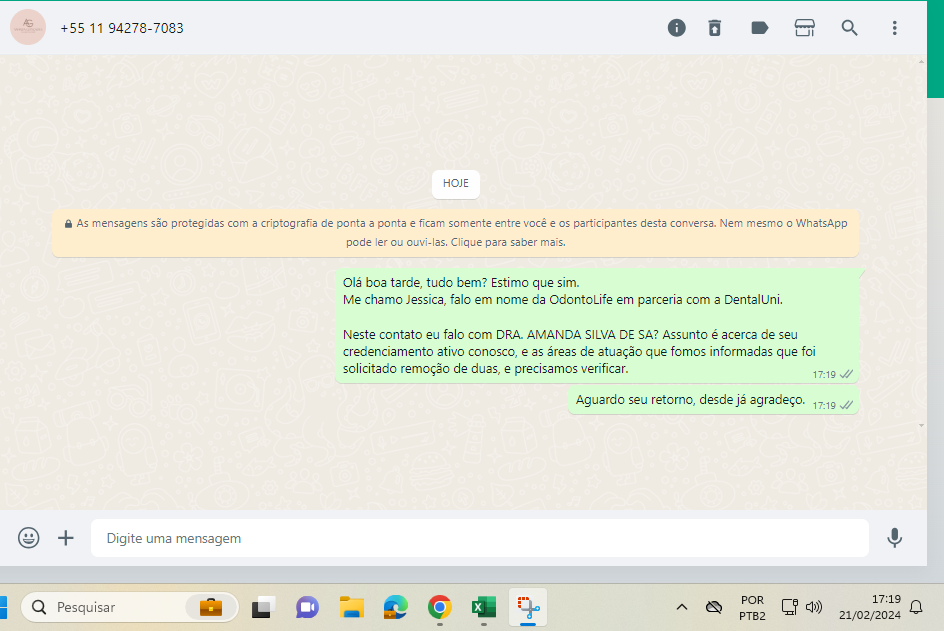944x631 pixels.
Task: Click the cloud sync off tray icon
Action: 714,607
